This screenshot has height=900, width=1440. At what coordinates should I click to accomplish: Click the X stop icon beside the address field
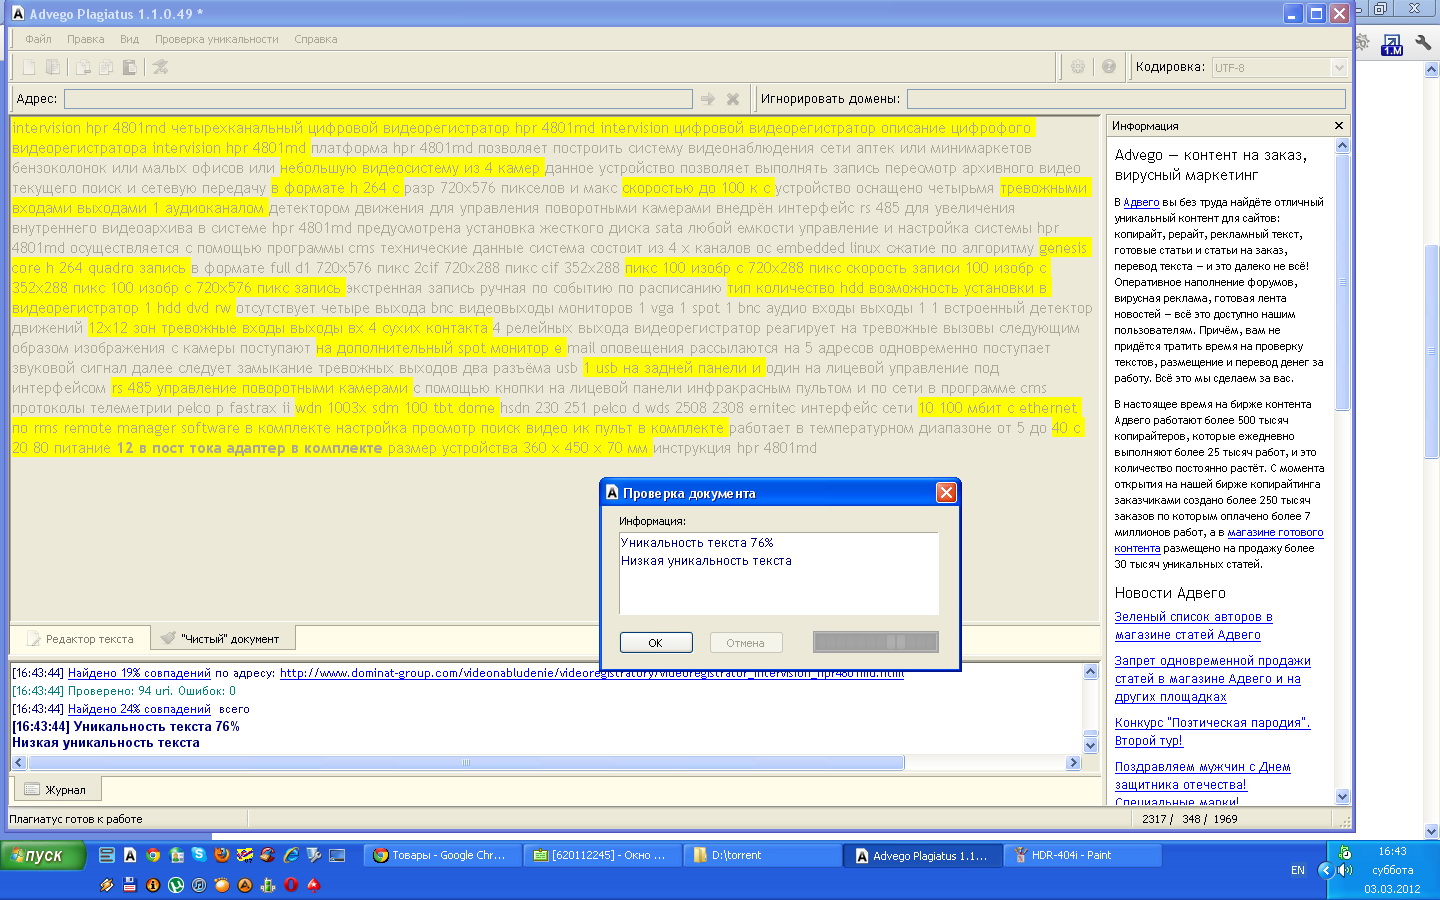733,99
